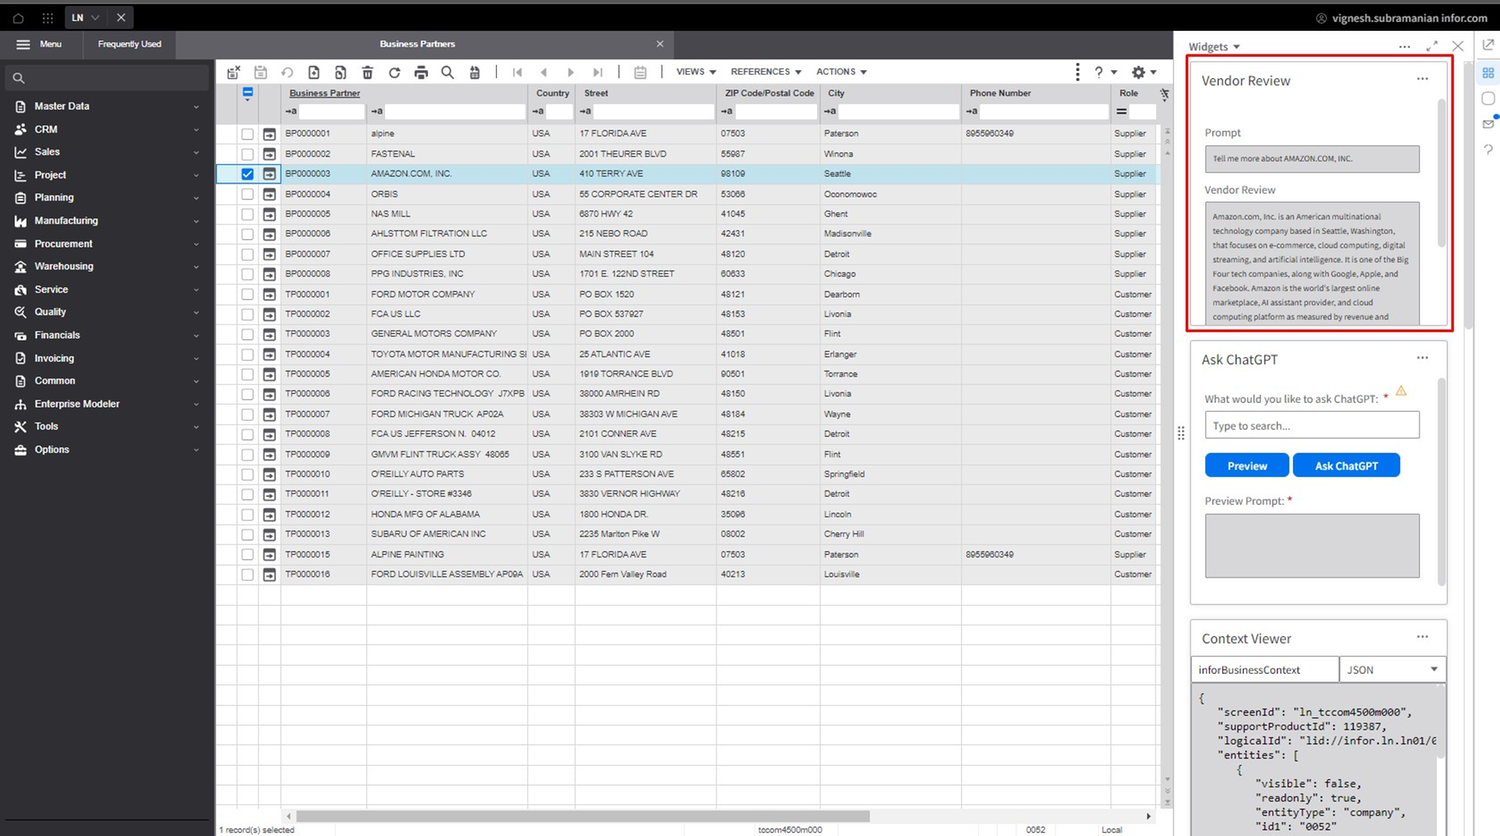Click the Refresh icon in the toolbar
The width and height of the screenshot is (1500, 836).
(x=395, y=71)
